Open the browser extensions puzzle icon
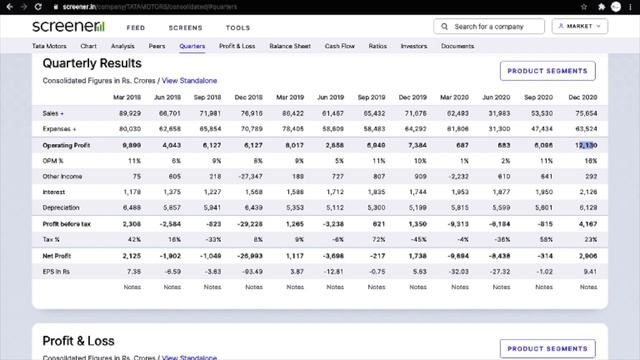Viewport: 640px width, 360px height. (601, 7)
